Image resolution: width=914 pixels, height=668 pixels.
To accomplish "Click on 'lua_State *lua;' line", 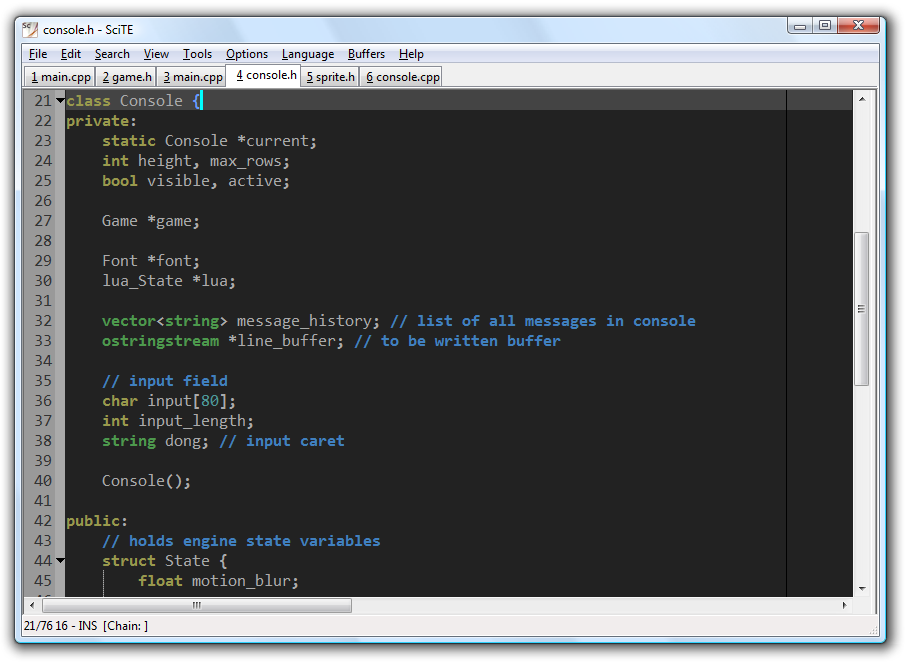I will click(x=169, y=281).
